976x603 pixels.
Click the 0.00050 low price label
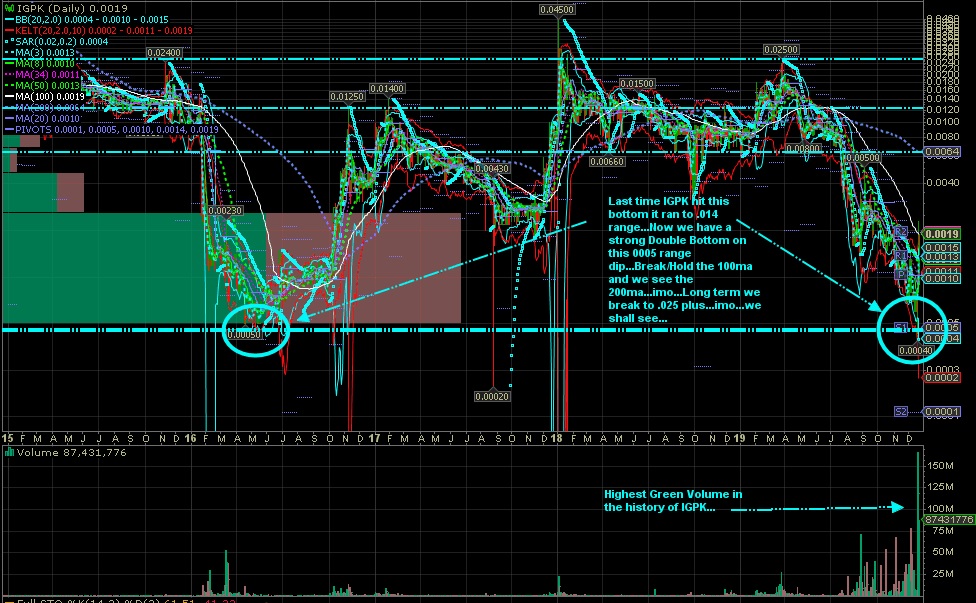[x=243, y=334]
